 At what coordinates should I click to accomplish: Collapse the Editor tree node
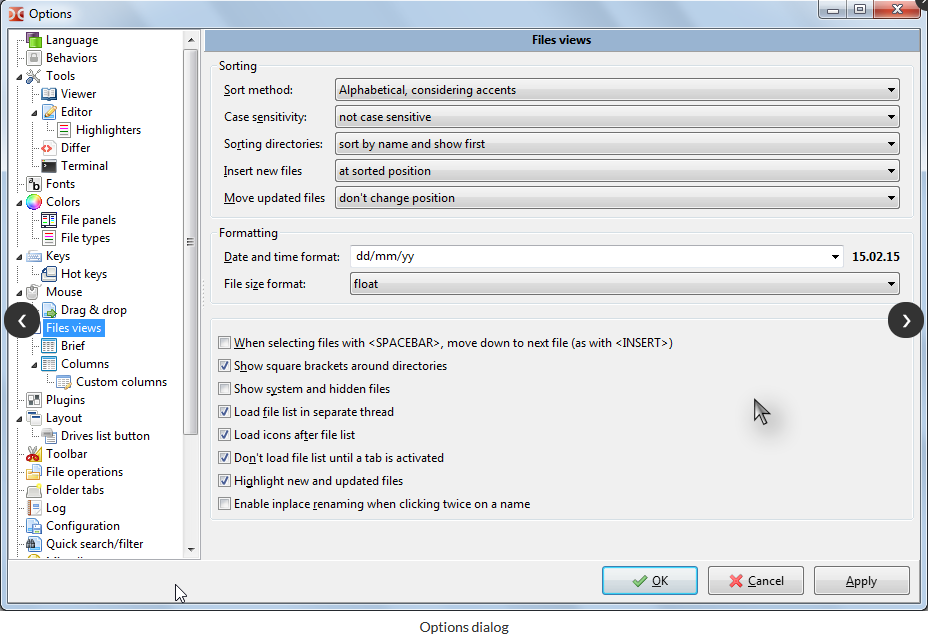tap(34, 113)
